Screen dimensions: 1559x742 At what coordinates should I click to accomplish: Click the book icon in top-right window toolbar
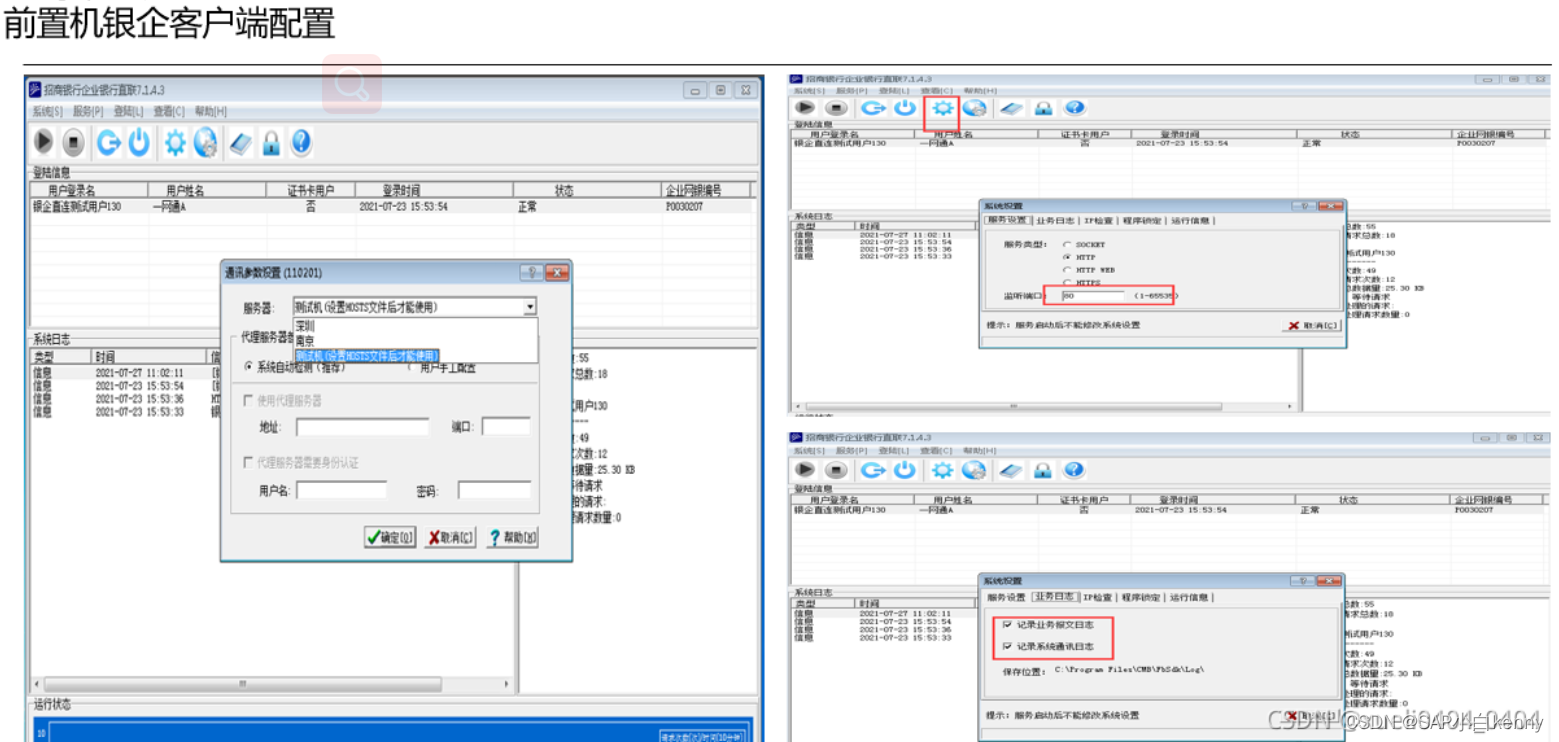coord(1010,108)
